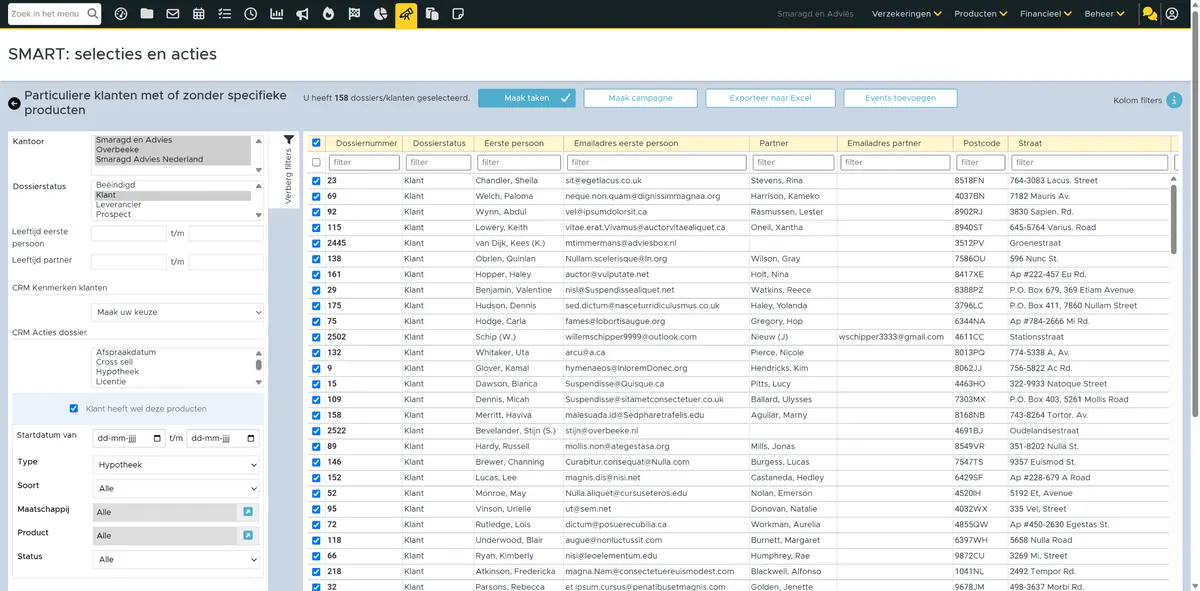Open the 'Maak uw keuze' dropdown
The image size is (1200, 591).
pyautogui.click(x=178, y=313)
